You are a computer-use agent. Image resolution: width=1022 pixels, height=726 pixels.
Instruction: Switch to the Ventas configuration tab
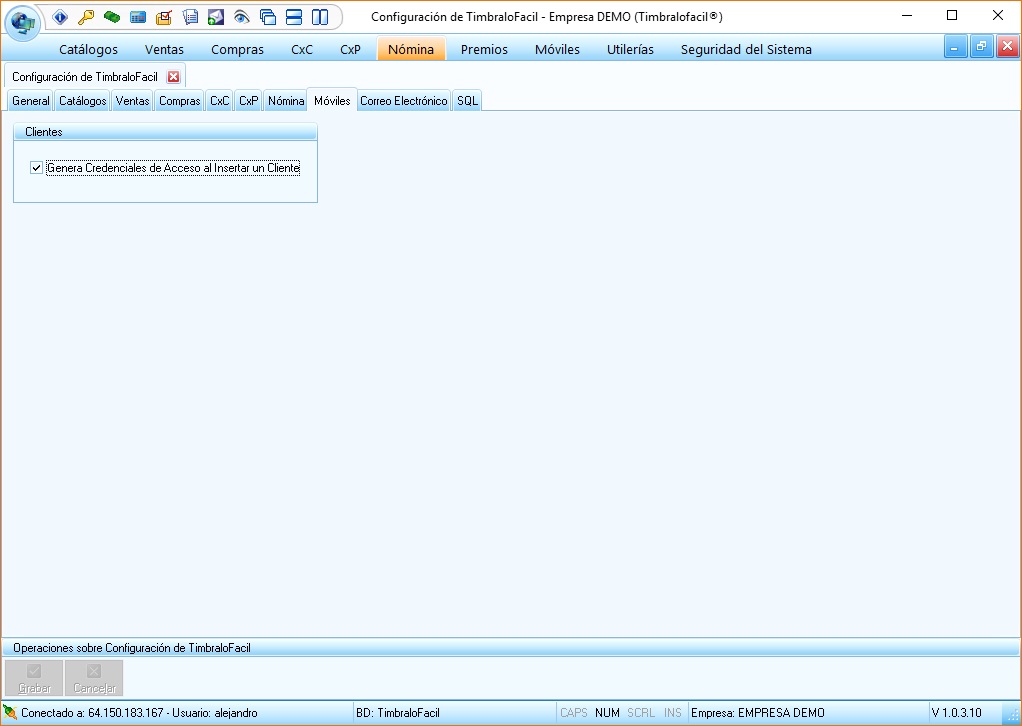coord(132,101)
